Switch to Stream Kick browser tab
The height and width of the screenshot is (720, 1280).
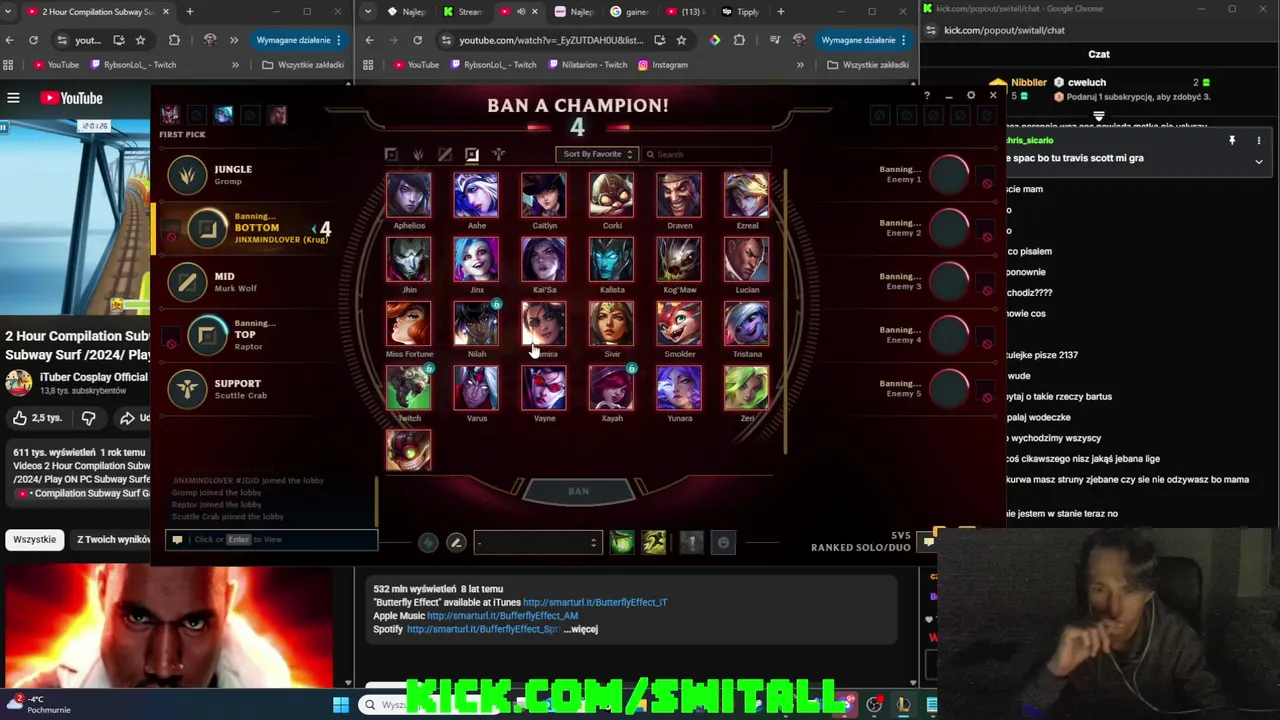[x=462, y=12]
